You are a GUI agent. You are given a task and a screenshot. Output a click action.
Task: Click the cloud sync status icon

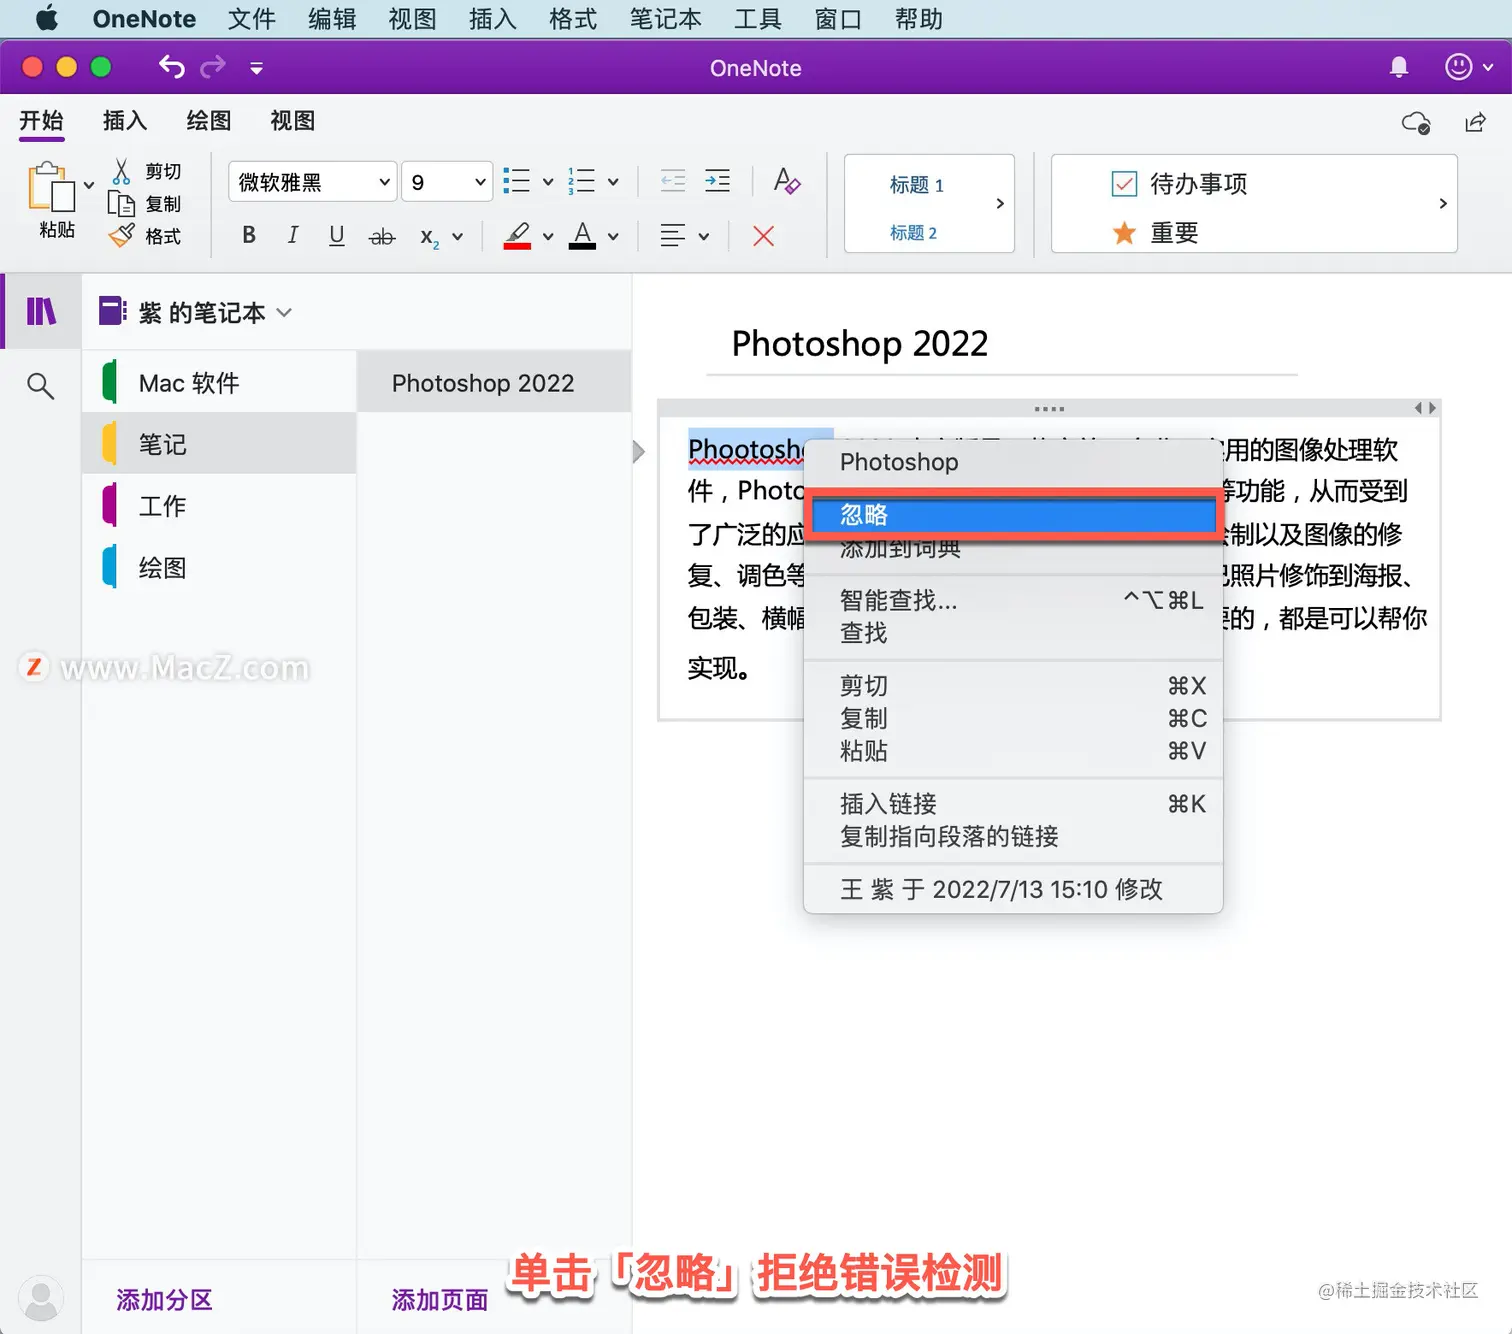tap(1415, 123)
